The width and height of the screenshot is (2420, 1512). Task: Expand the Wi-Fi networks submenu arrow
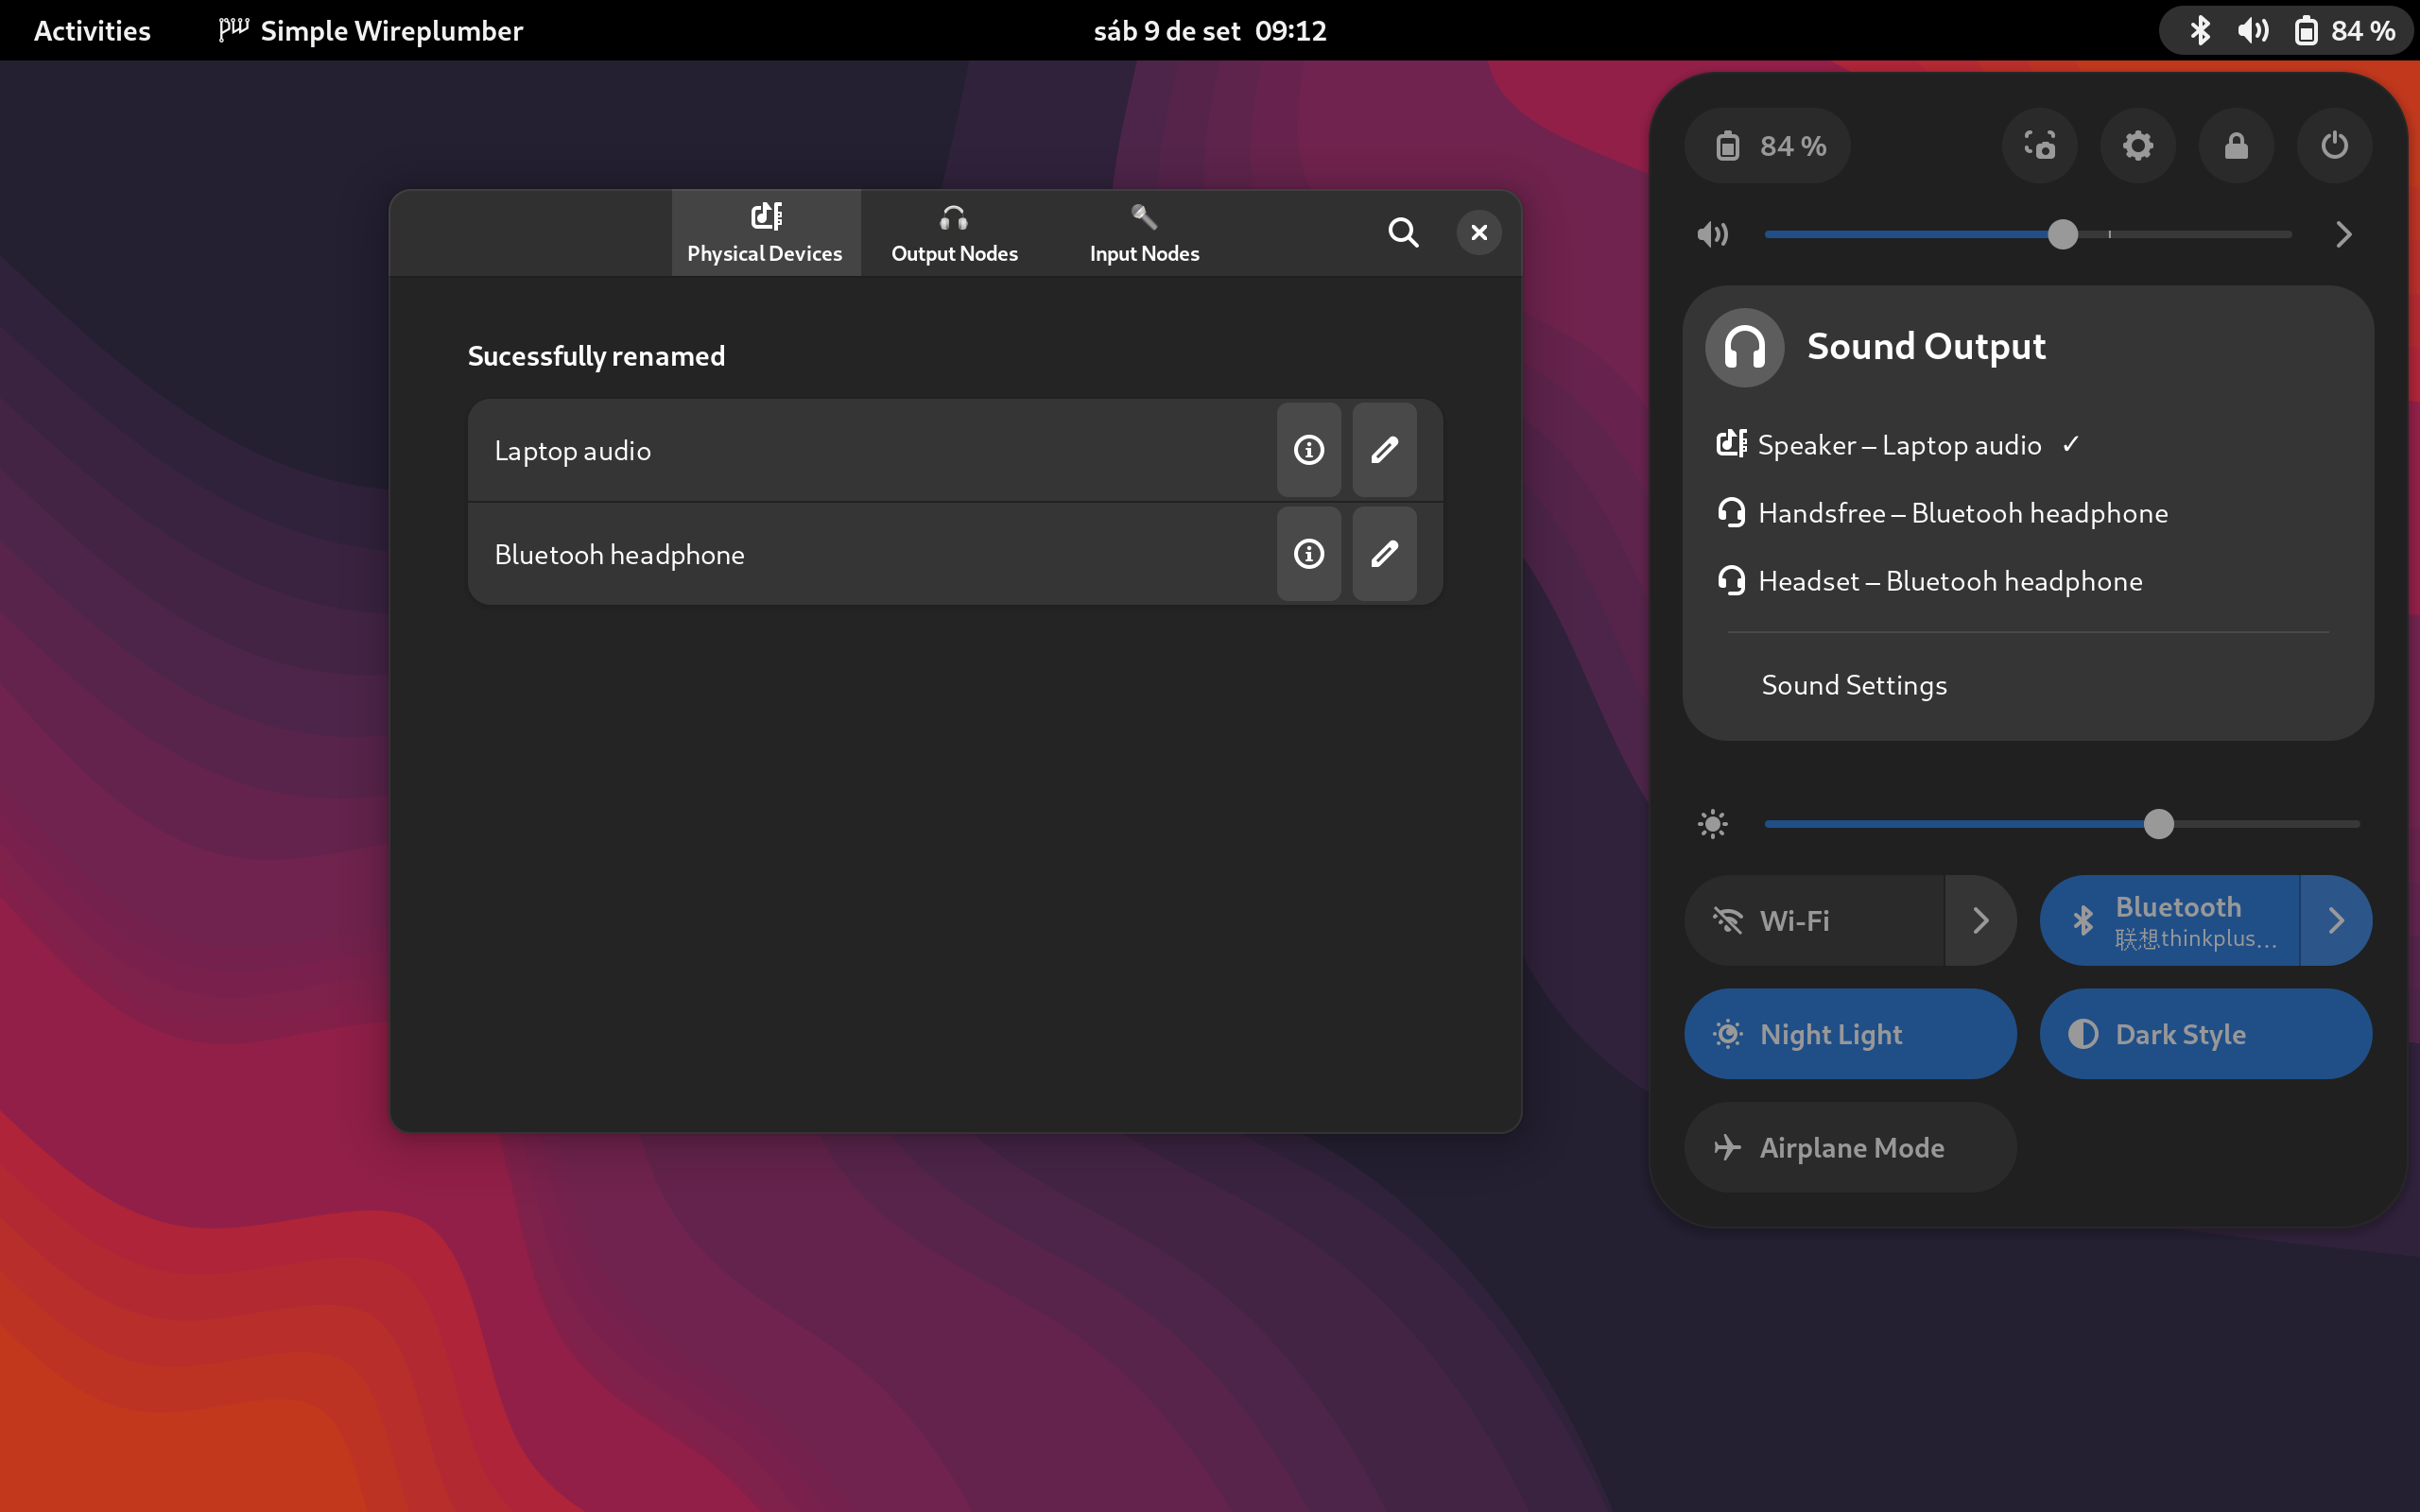click(x=1980, y=921)
